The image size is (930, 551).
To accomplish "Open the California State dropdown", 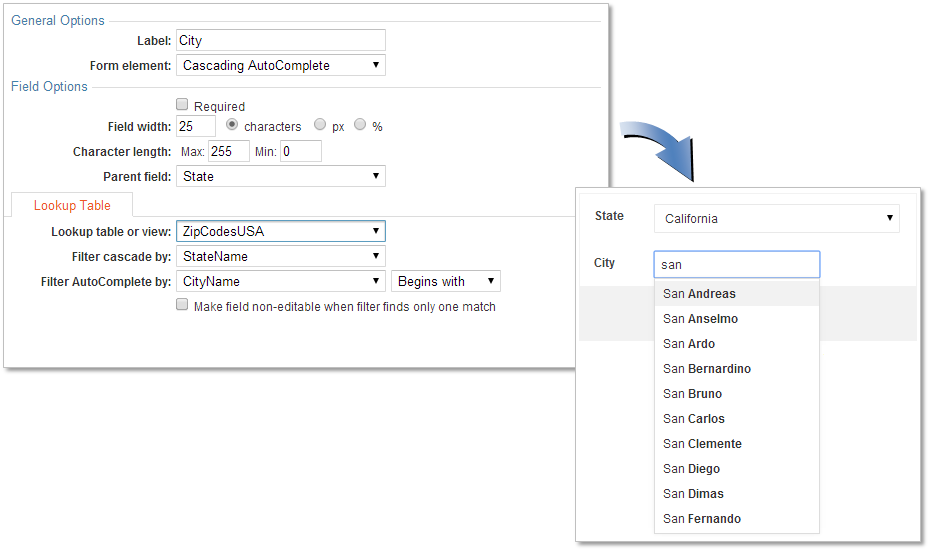I will click(x=776, y=218).
